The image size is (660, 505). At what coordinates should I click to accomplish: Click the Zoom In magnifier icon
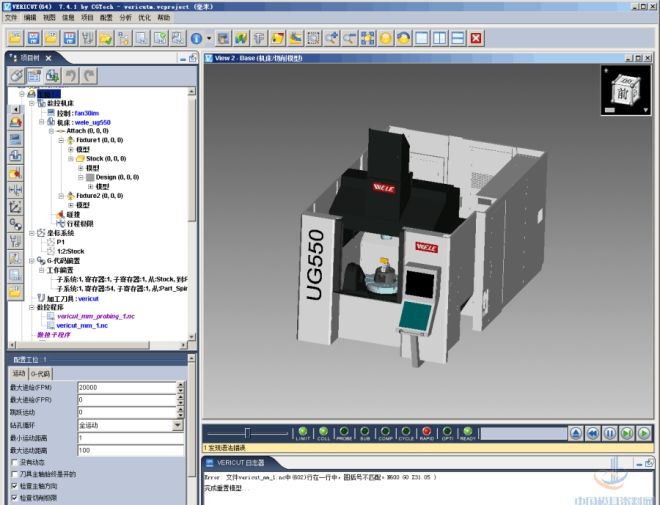pos(331,38)
